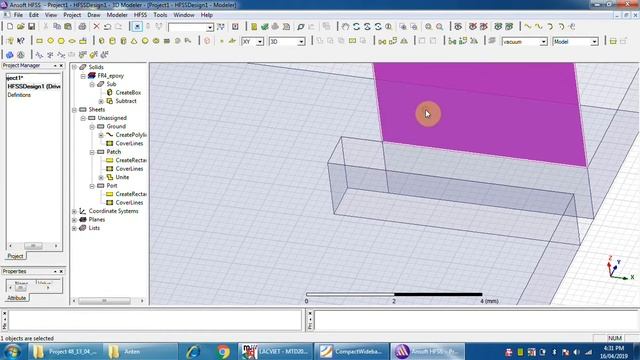Click the Zoom out magnifier icon
Screen dimensions: 640x360
coord(440,27)
